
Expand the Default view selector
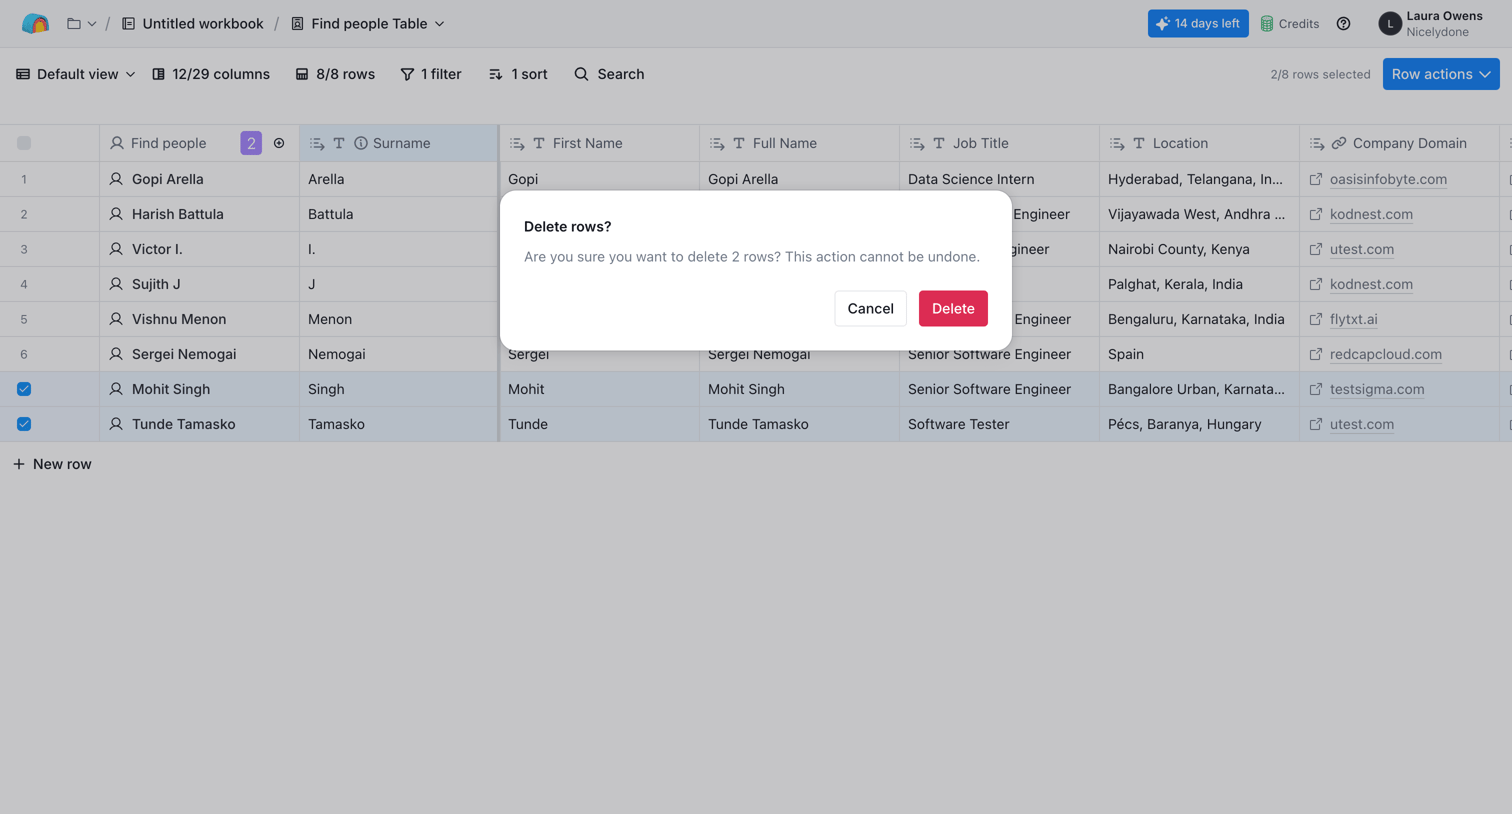click(x=76, y=74)
